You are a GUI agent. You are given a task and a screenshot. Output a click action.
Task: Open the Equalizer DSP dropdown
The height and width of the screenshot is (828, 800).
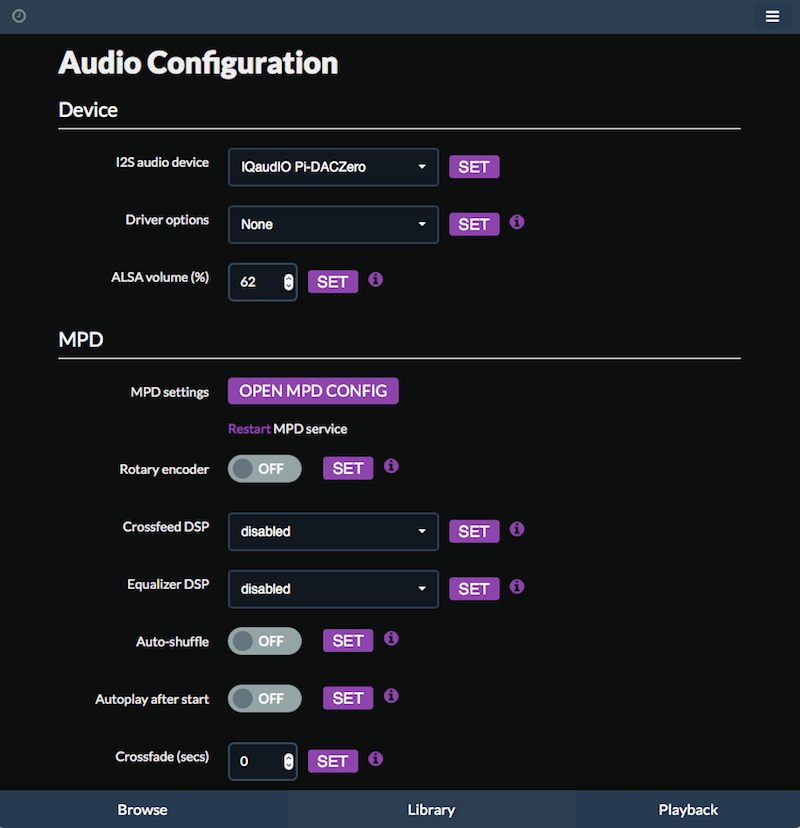coord(333,589)
